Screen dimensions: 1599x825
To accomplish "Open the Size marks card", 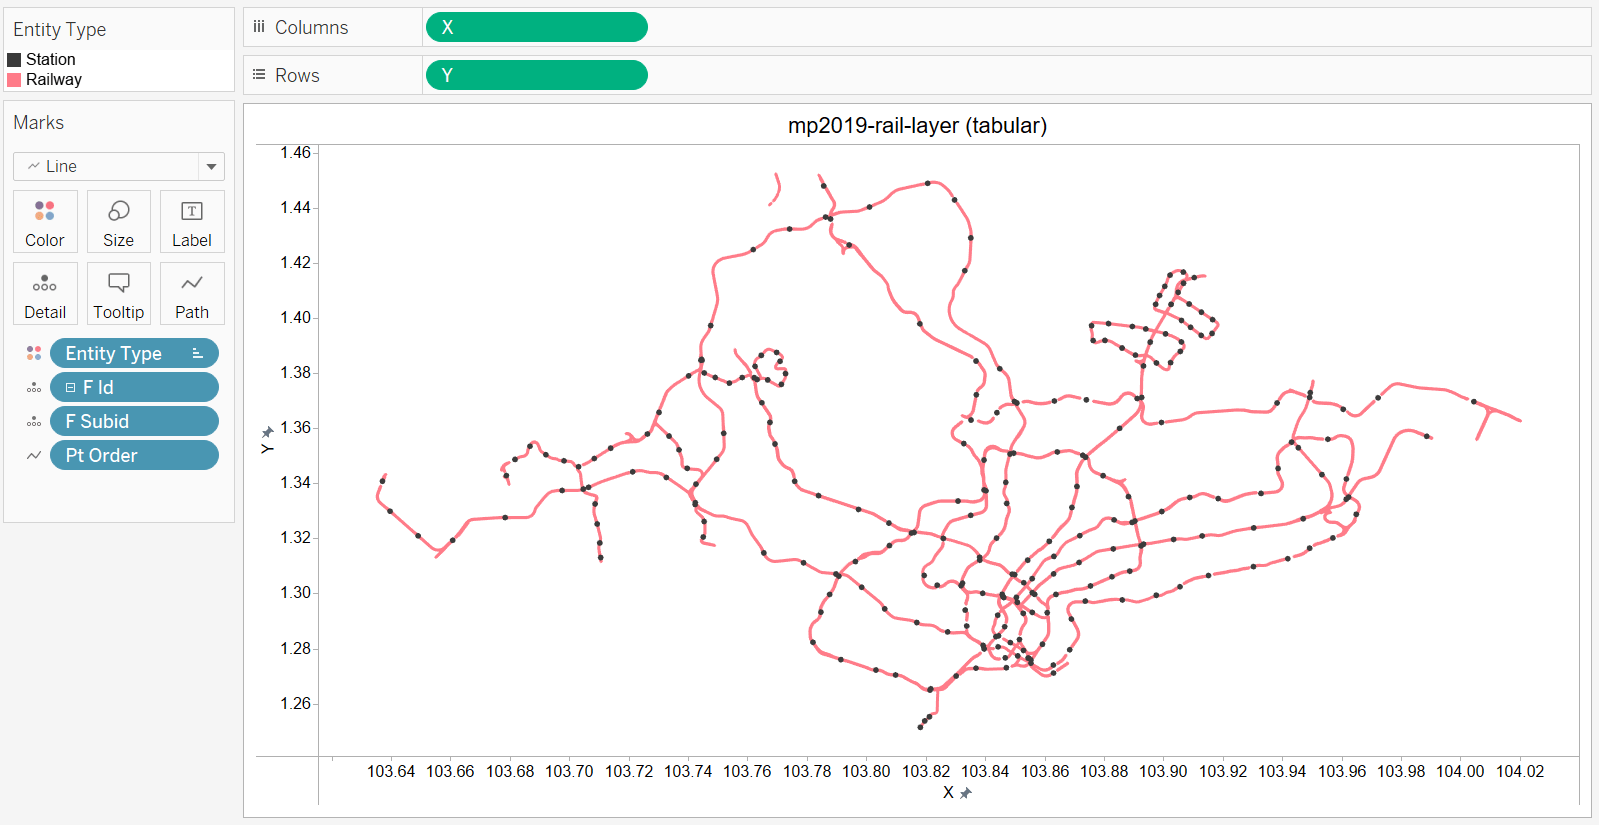I will [118, 221].
